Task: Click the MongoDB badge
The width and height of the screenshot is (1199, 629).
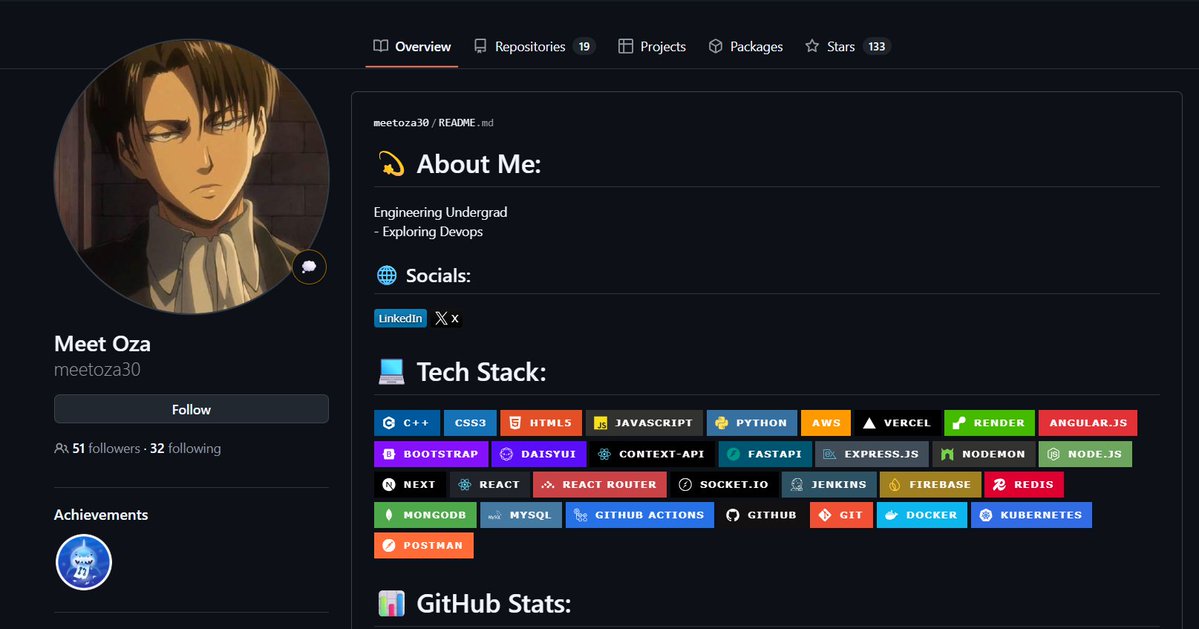Action: (x=425, y=515)
